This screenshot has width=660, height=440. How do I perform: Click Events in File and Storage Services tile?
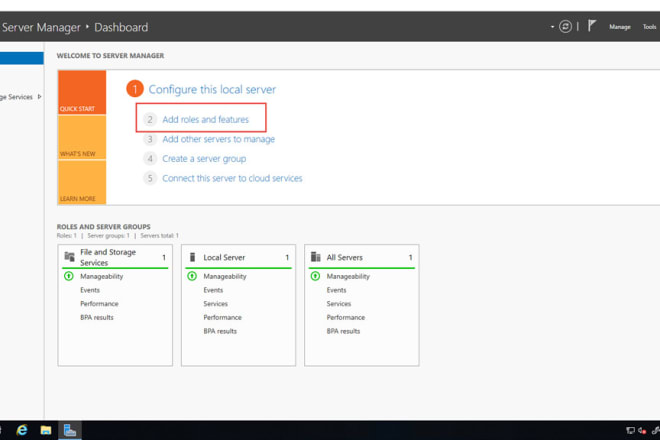tap(90, 290)
